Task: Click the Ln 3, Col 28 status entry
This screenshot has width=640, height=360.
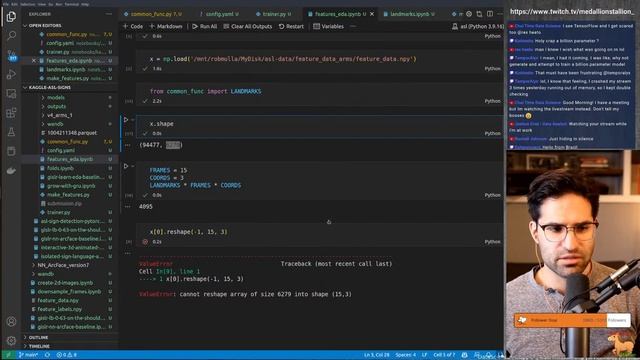Action: pos(376,355)
